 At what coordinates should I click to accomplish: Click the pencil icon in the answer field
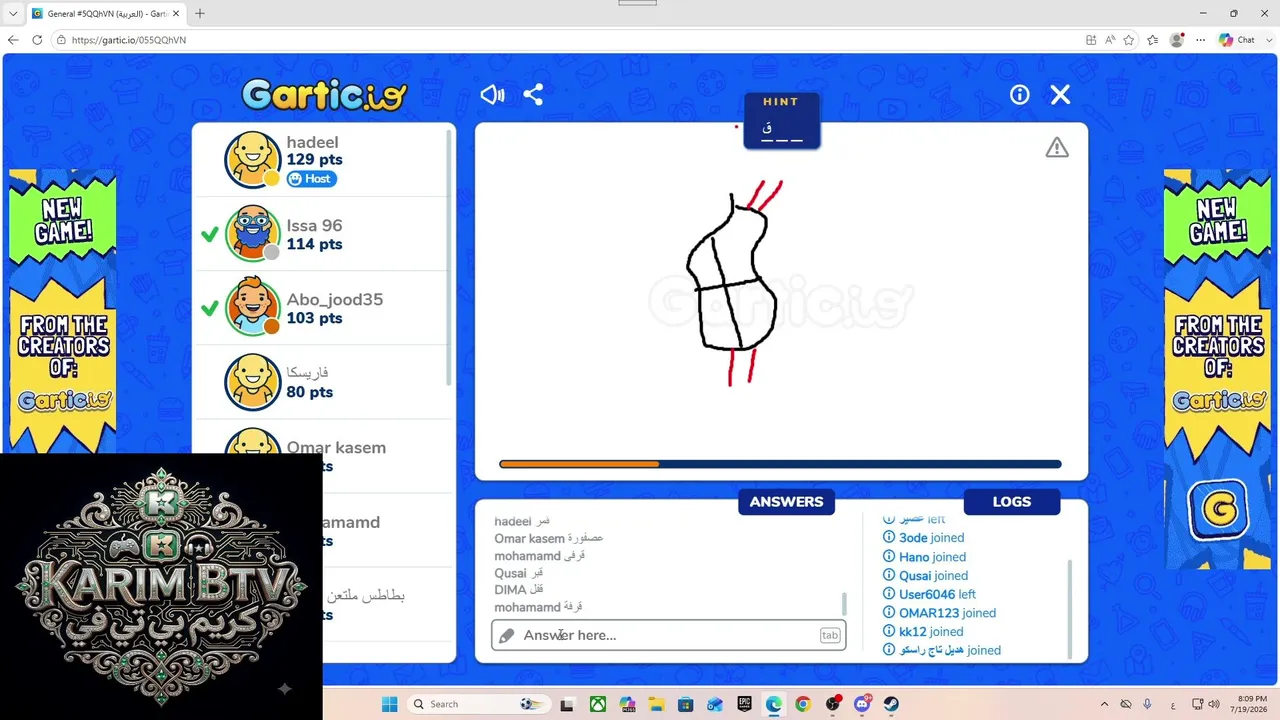(x=507, y=635)
